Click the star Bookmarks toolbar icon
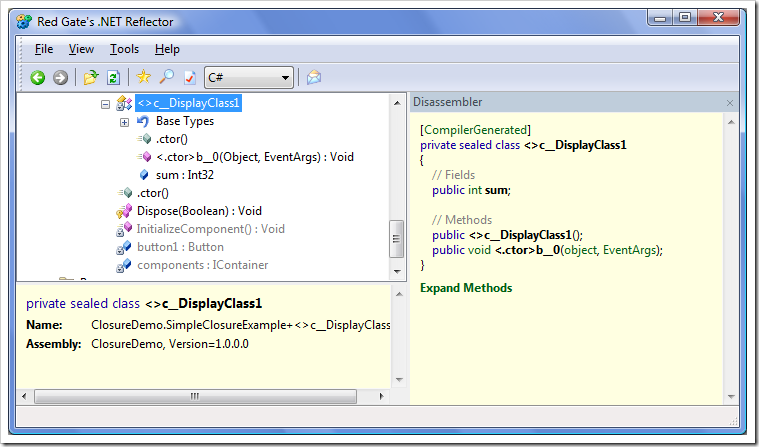Viewport: 759px width, 447px height. tap(143, 77)
